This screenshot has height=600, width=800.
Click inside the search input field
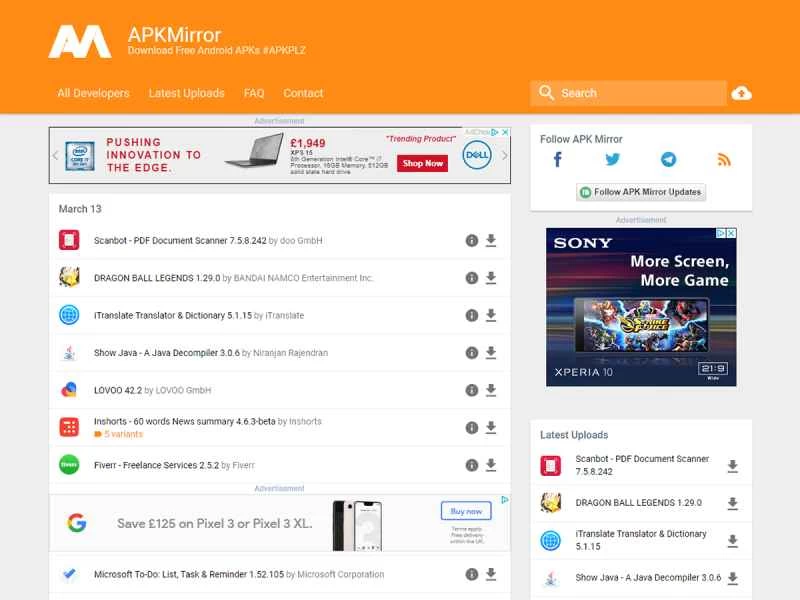coord(630,92)
